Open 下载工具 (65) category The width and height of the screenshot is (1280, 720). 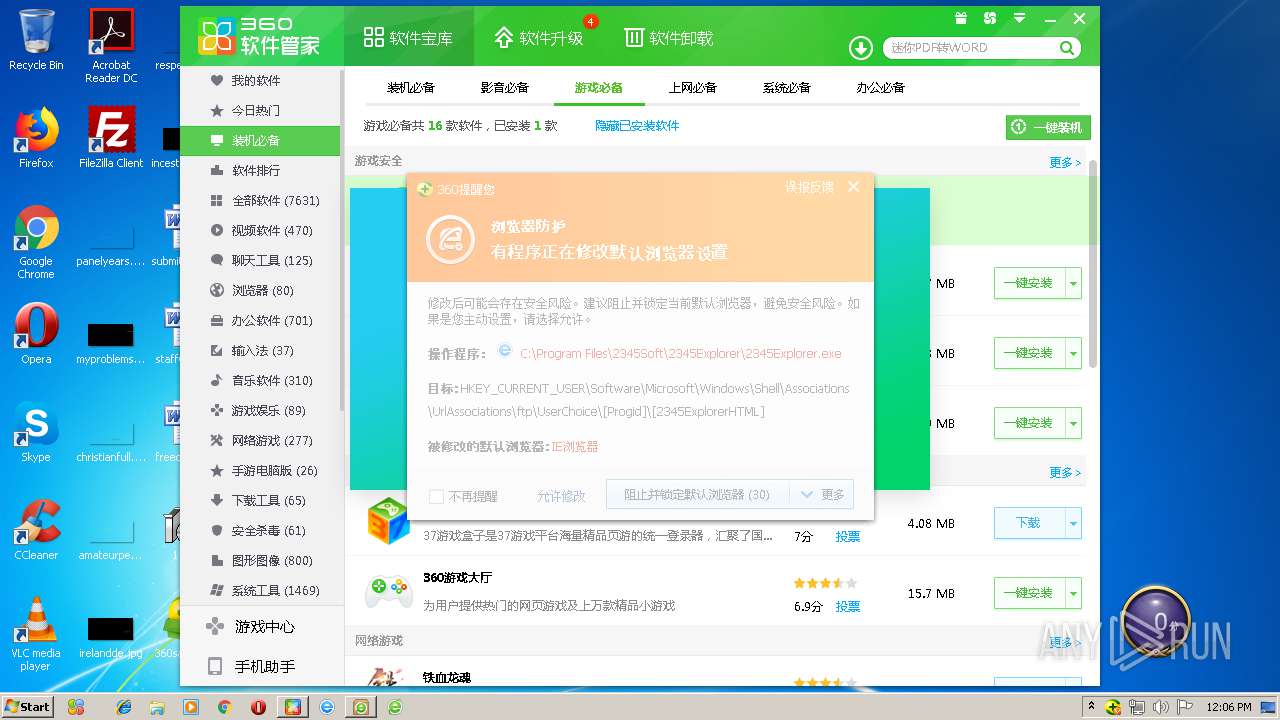(x=260, y=500)
